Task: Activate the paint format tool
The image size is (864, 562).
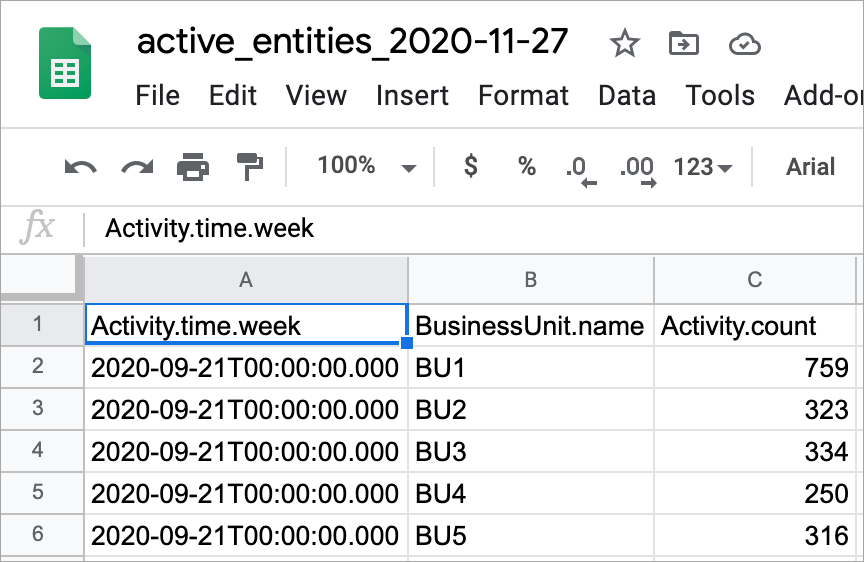Action: point(248,167)
